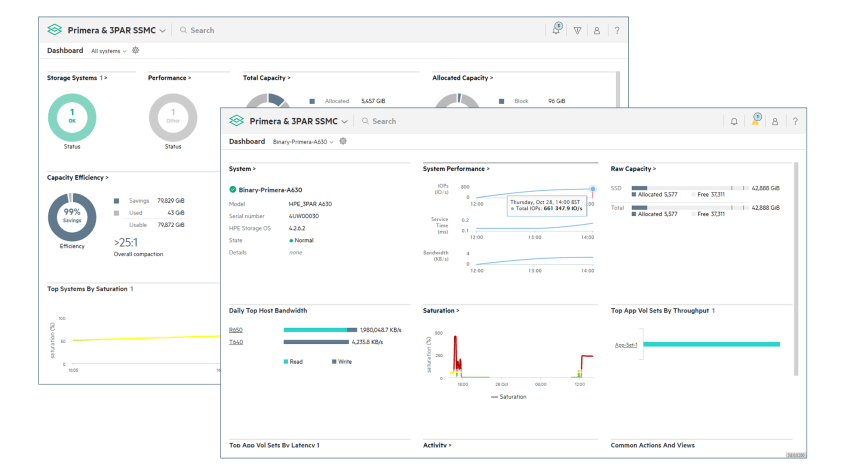Click the 4.2.6.2 HPE Storage OS value
The width and height of the screenshot is (845, 475).
297,228
